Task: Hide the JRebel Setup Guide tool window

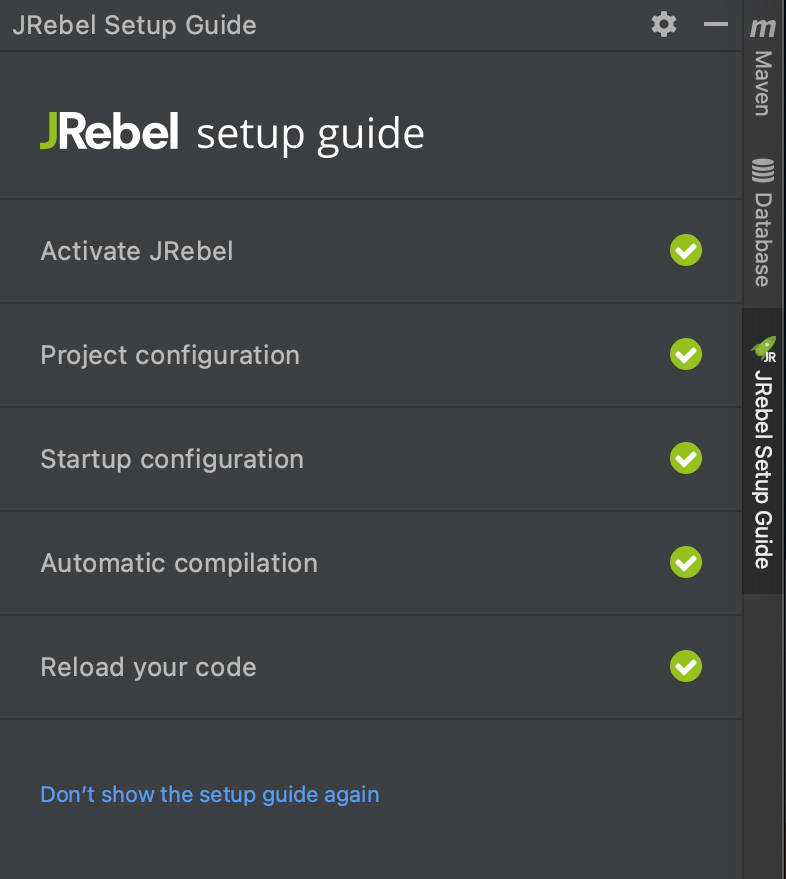Action: 716,24
